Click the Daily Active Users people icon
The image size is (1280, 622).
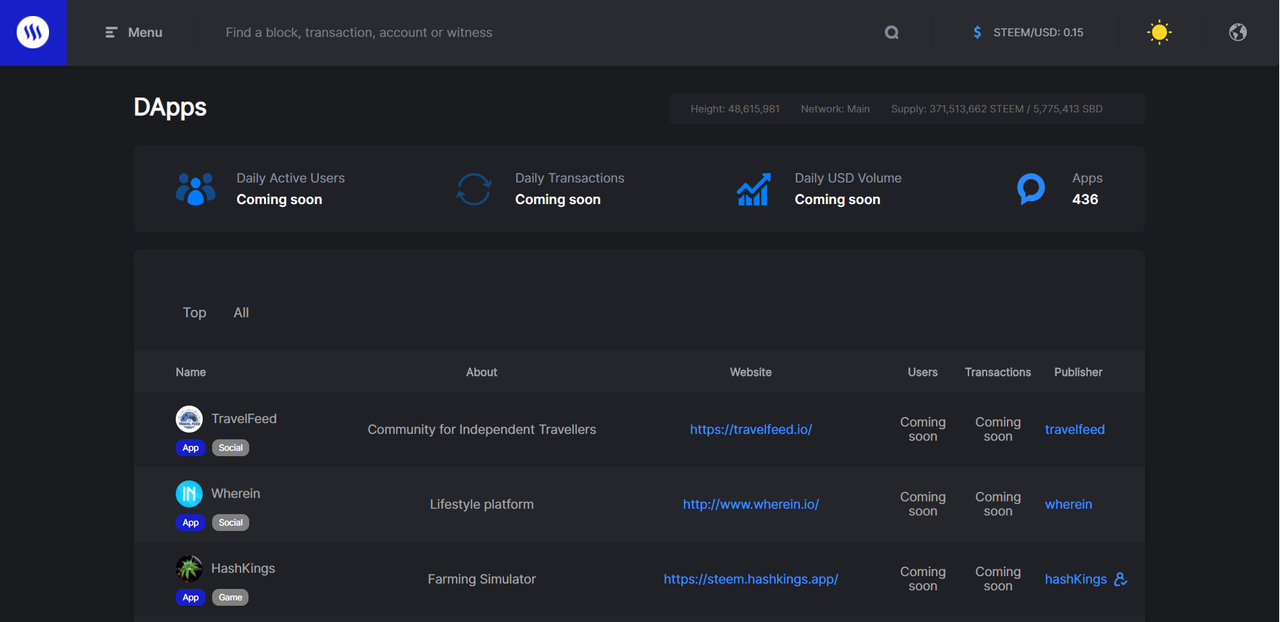[196, 189]
